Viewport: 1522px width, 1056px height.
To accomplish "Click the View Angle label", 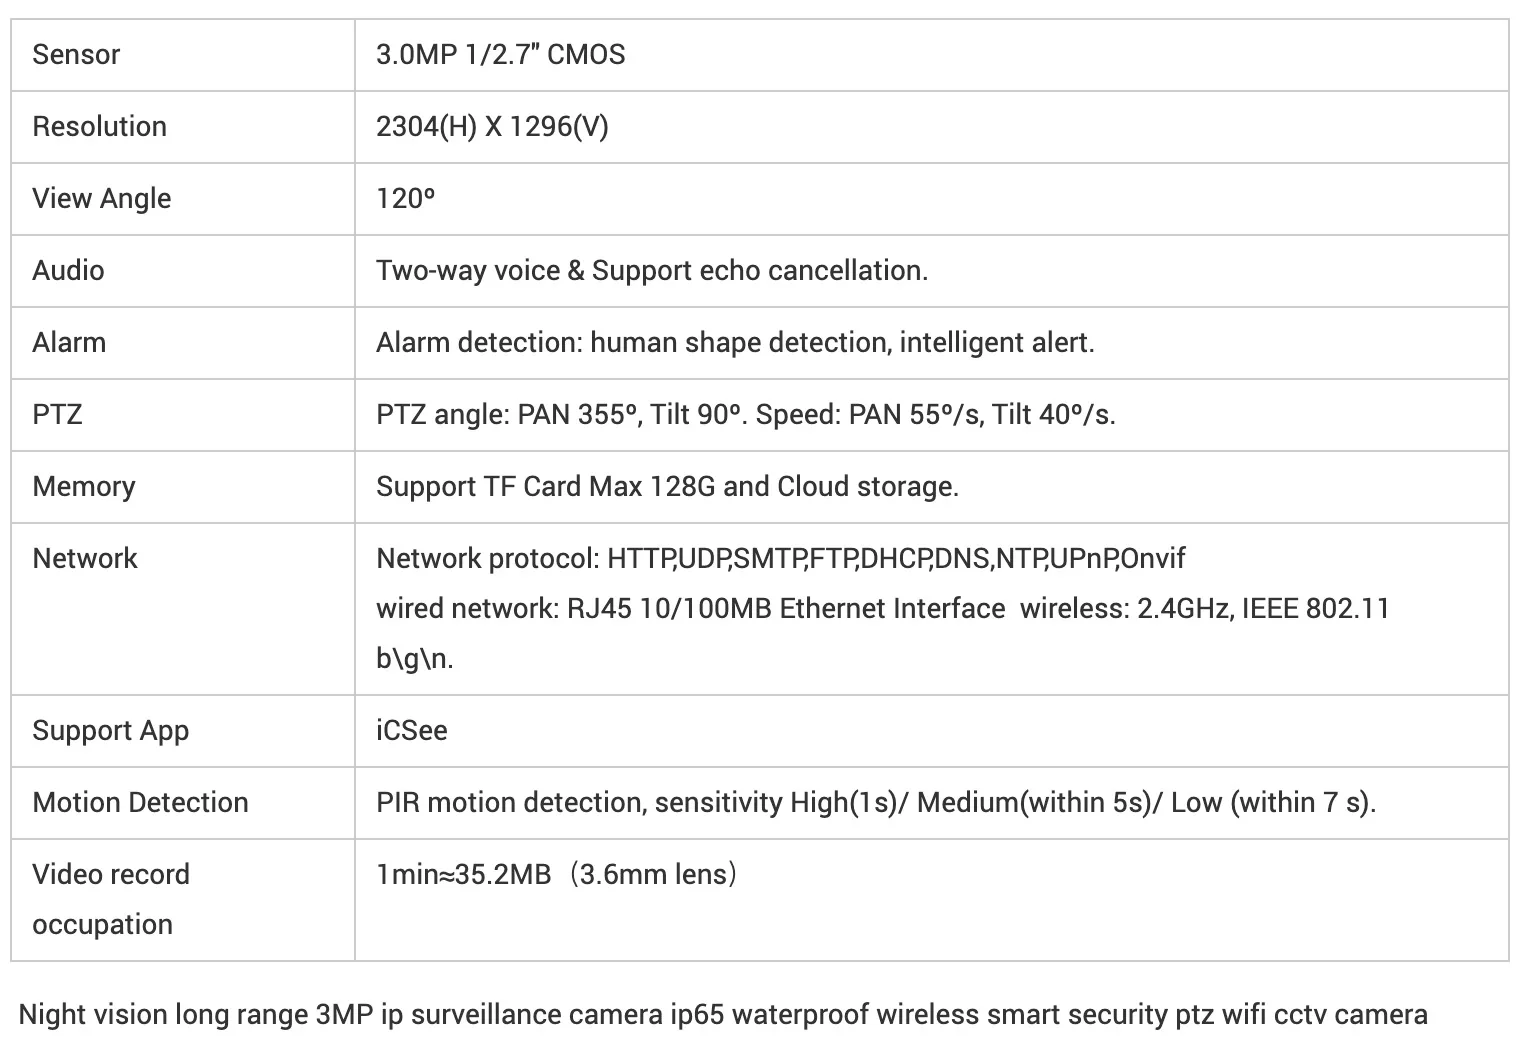I will tap(102, 199).
